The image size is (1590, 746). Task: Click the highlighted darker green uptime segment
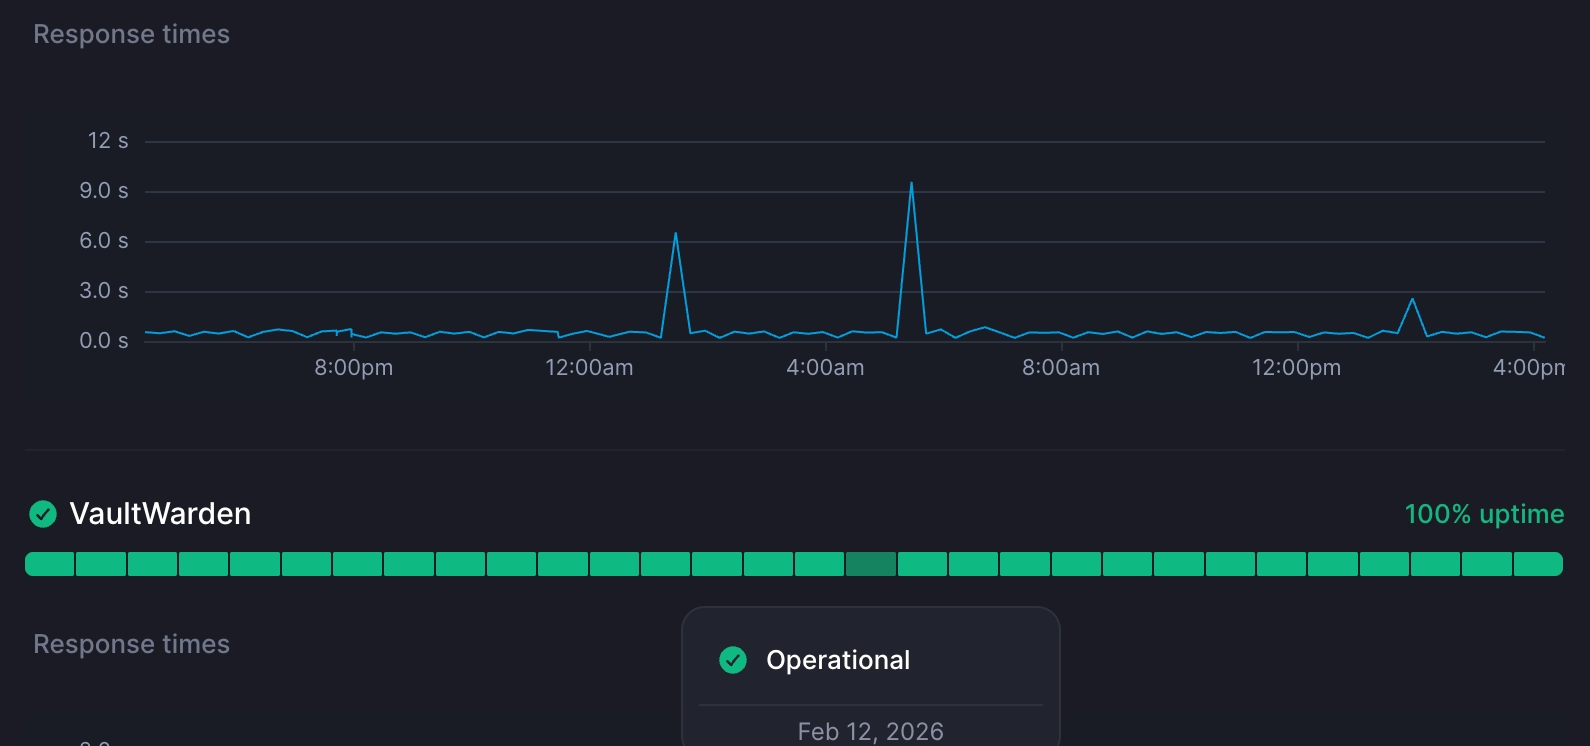click(x=870, y=564)
